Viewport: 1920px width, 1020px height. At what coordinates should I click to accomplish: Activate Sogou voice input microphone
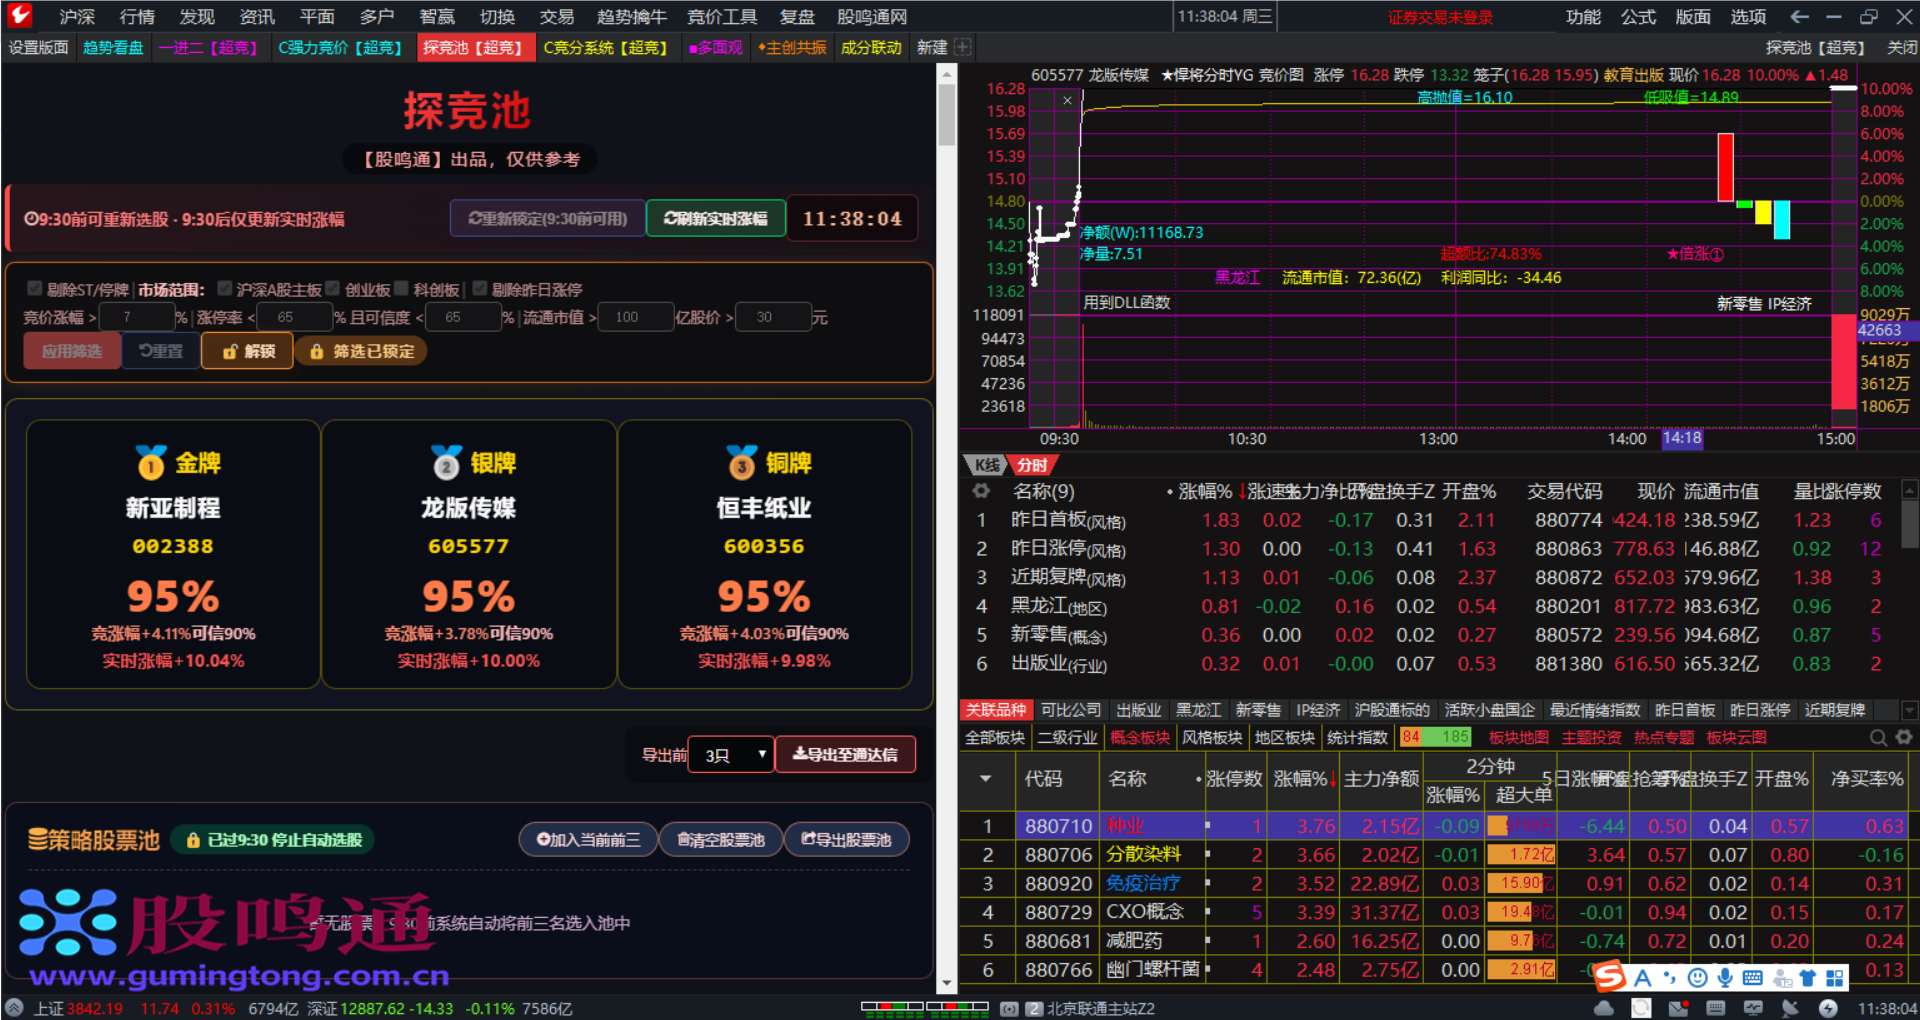[x=1725, y=978]
